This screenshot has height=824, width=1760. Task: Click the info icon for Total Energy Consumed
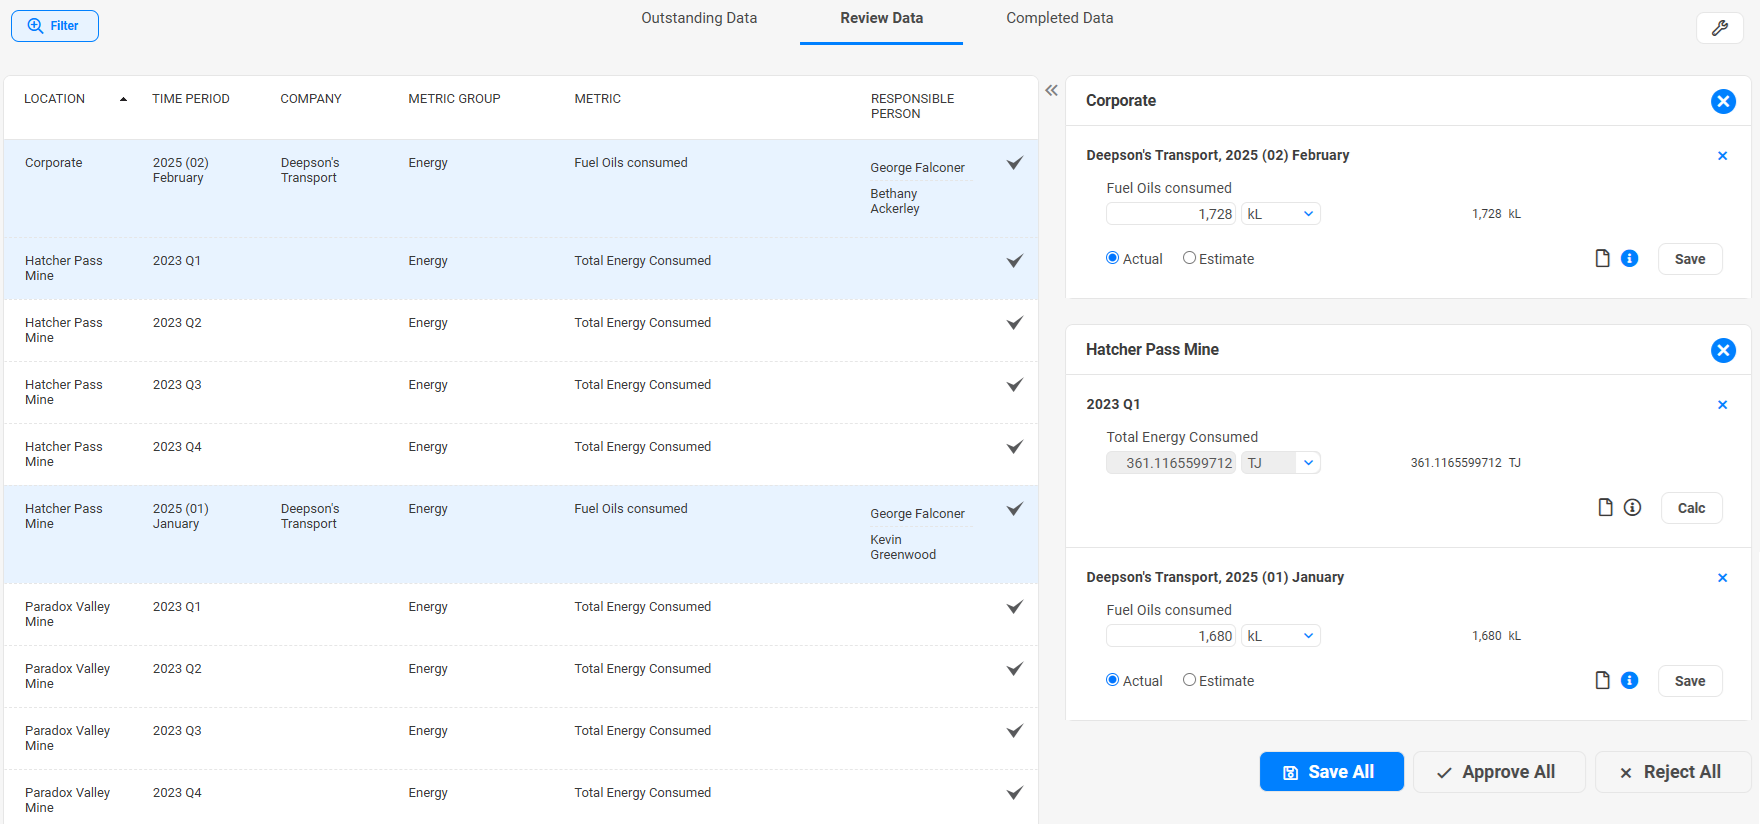click(x=1632, y=508)
